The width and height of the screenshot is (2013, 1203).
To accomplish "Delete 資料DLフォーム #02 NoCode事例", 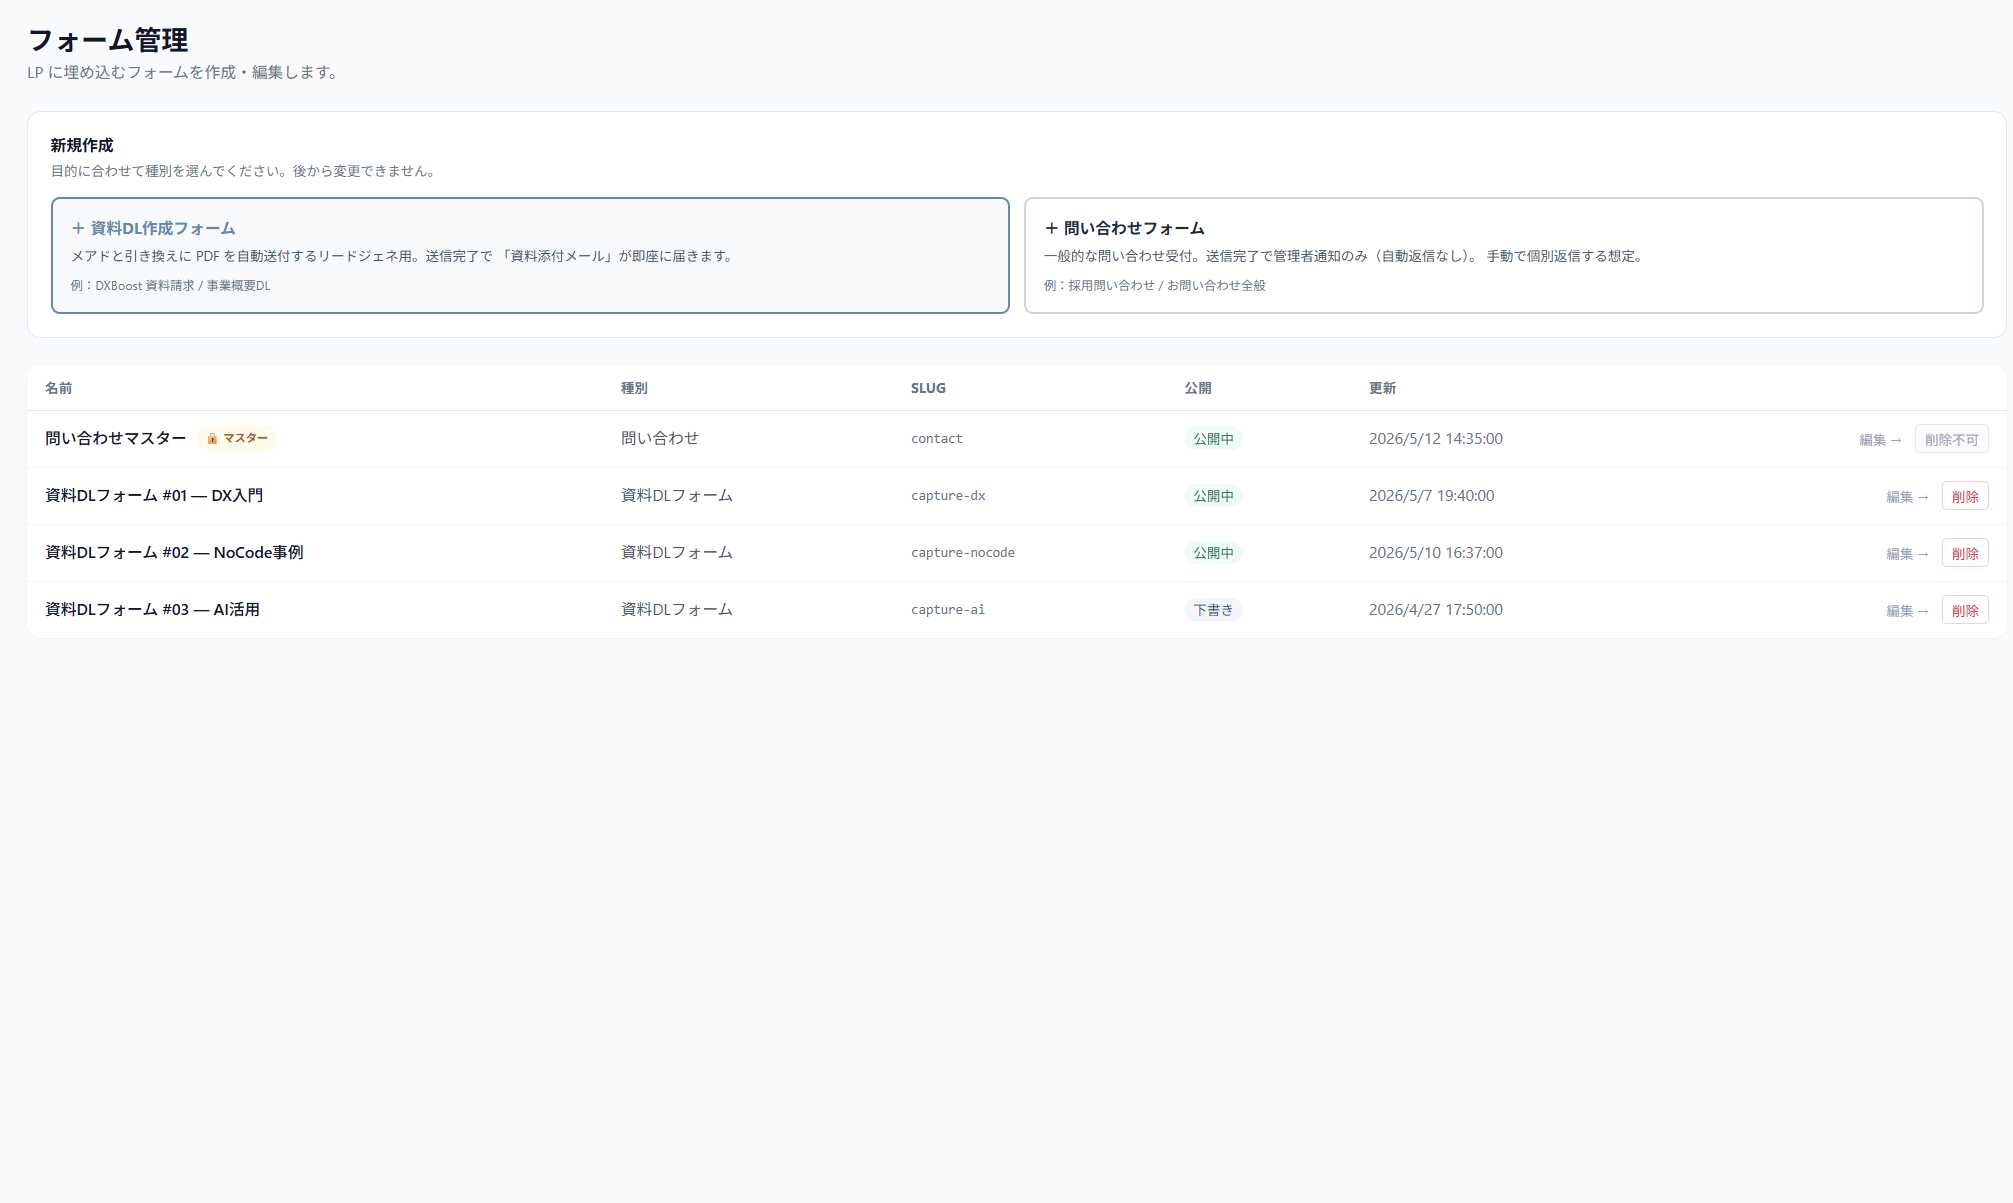I will click(1965, 553).
